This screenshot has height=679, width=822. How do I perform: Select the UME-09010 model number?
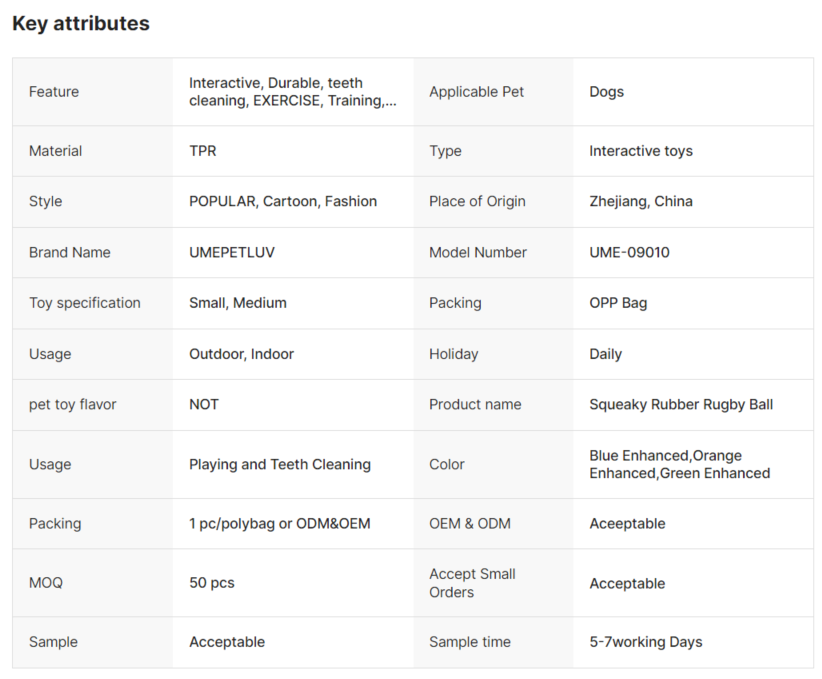tap(629, 252)
